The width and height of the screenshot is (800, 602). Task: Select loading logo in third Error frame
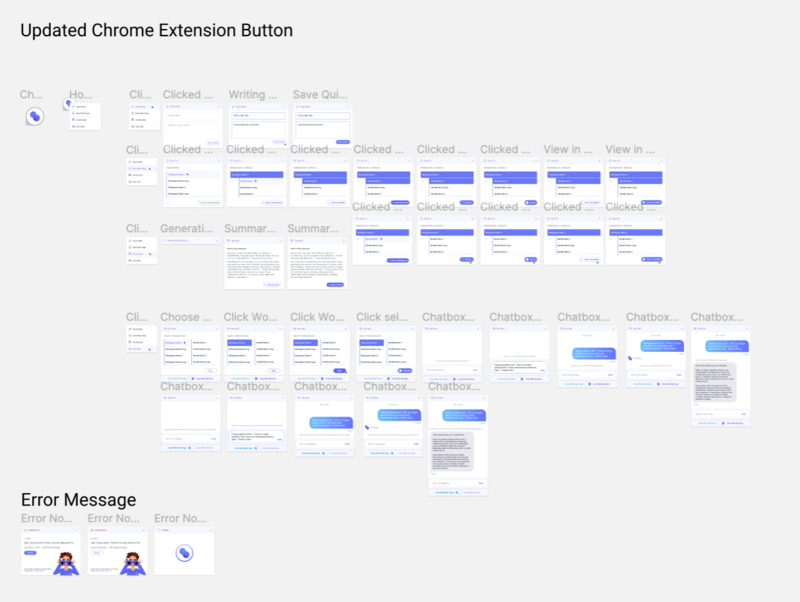click(x=184, y=552)
